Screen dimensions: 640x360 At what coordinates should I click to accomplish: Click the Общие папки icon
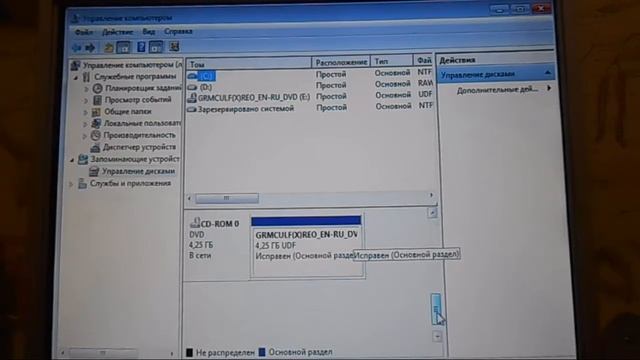point(96,112)
